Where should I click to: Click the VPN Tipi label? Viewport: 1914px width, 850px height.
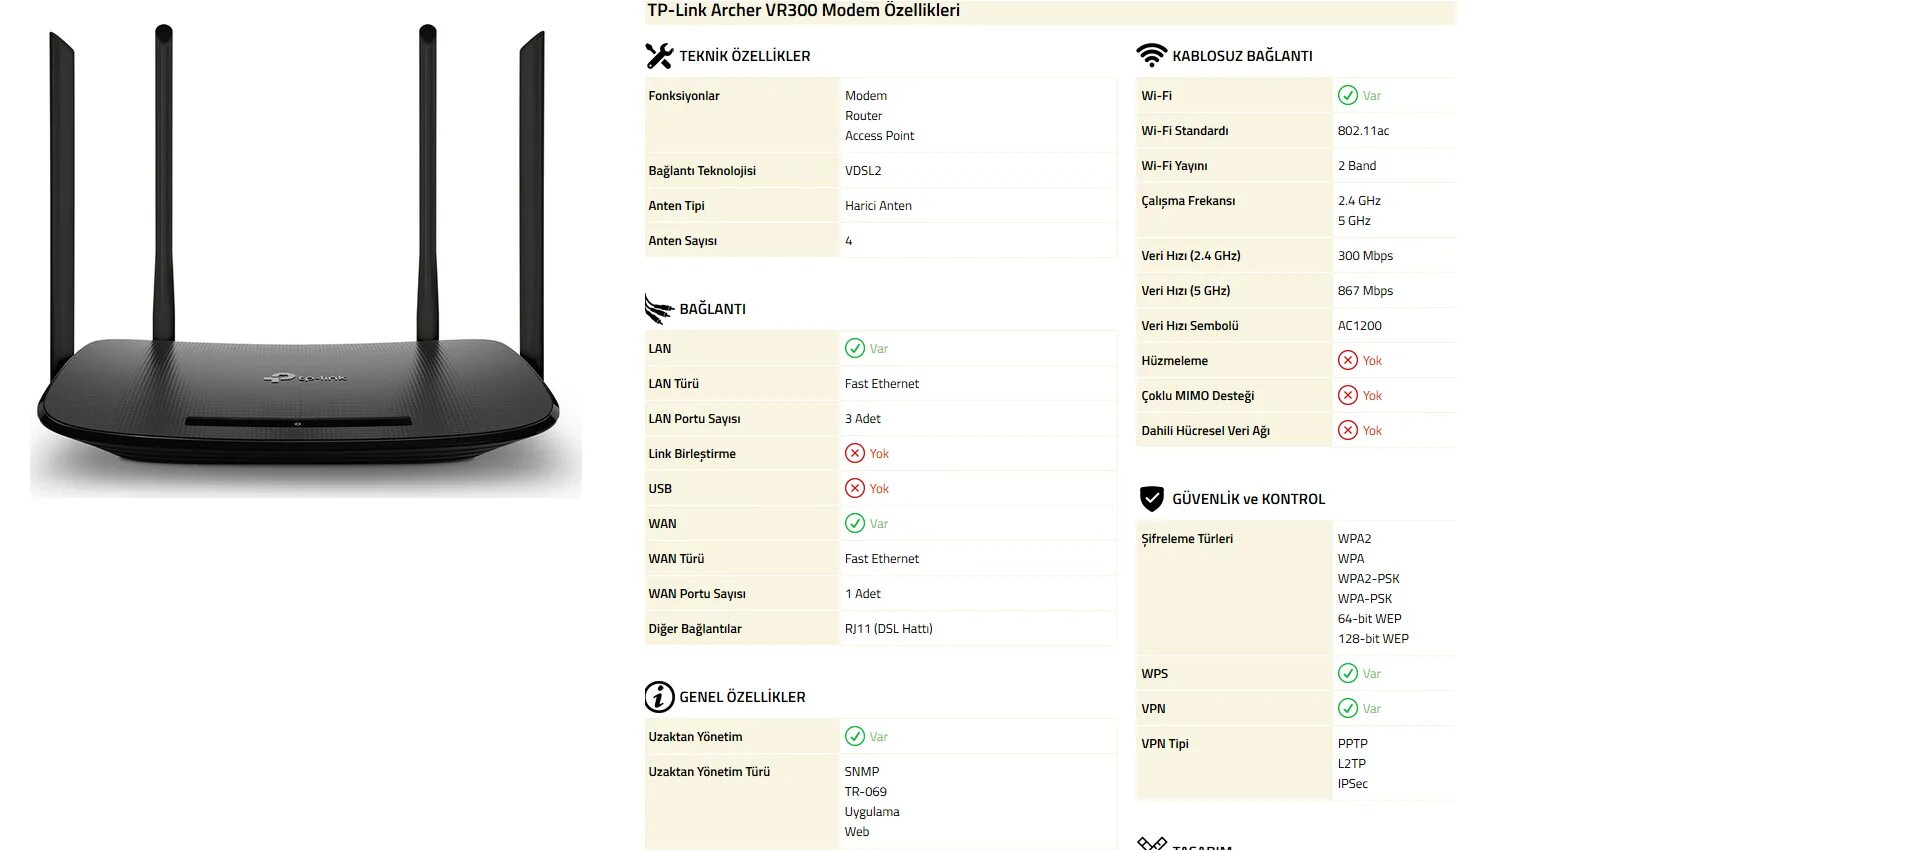(x=1165, y=744)
